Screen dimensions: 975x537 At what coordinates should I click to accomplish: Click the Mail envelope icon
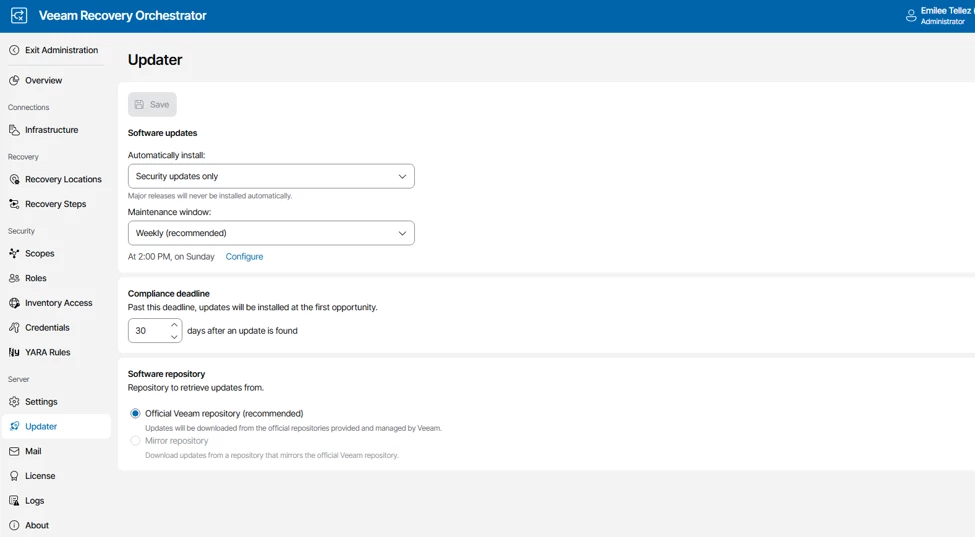point(14,451)
